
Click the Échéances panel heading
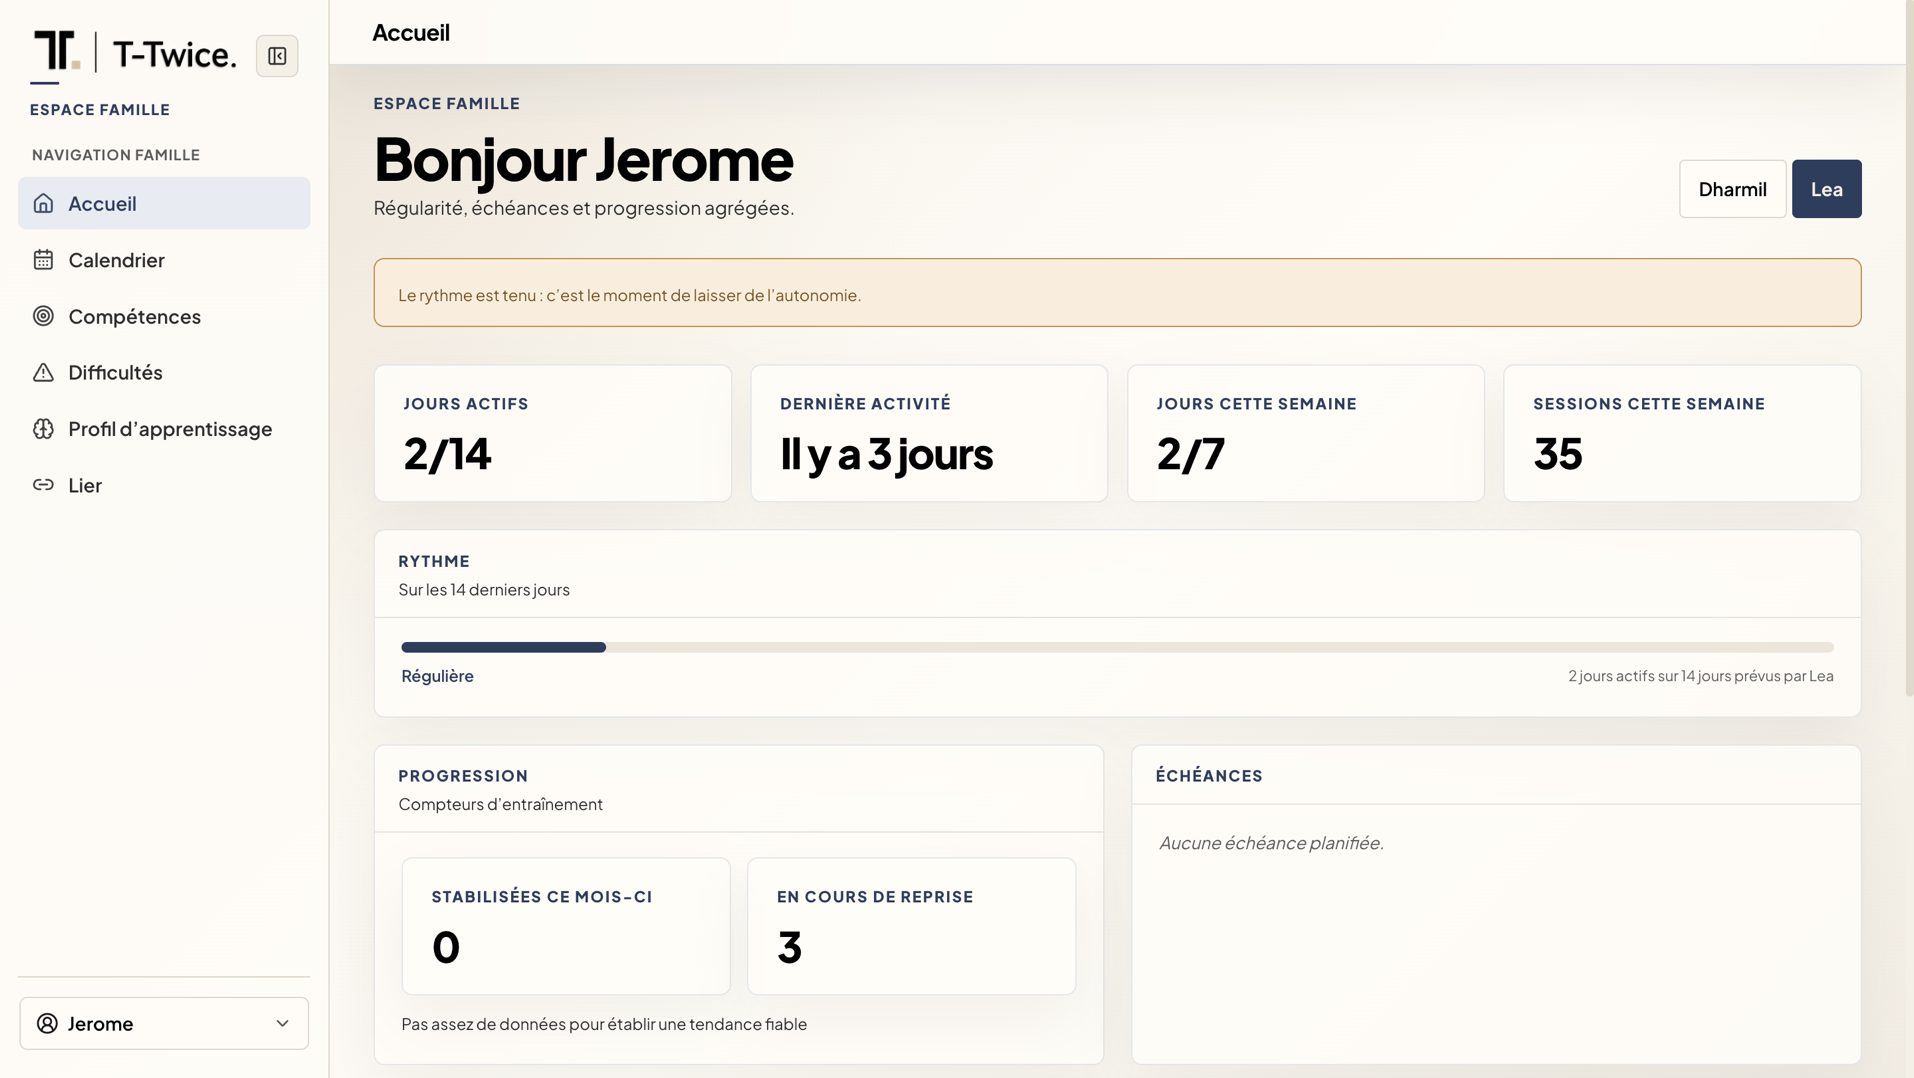pyautogui.click(x=1209, y=776)
